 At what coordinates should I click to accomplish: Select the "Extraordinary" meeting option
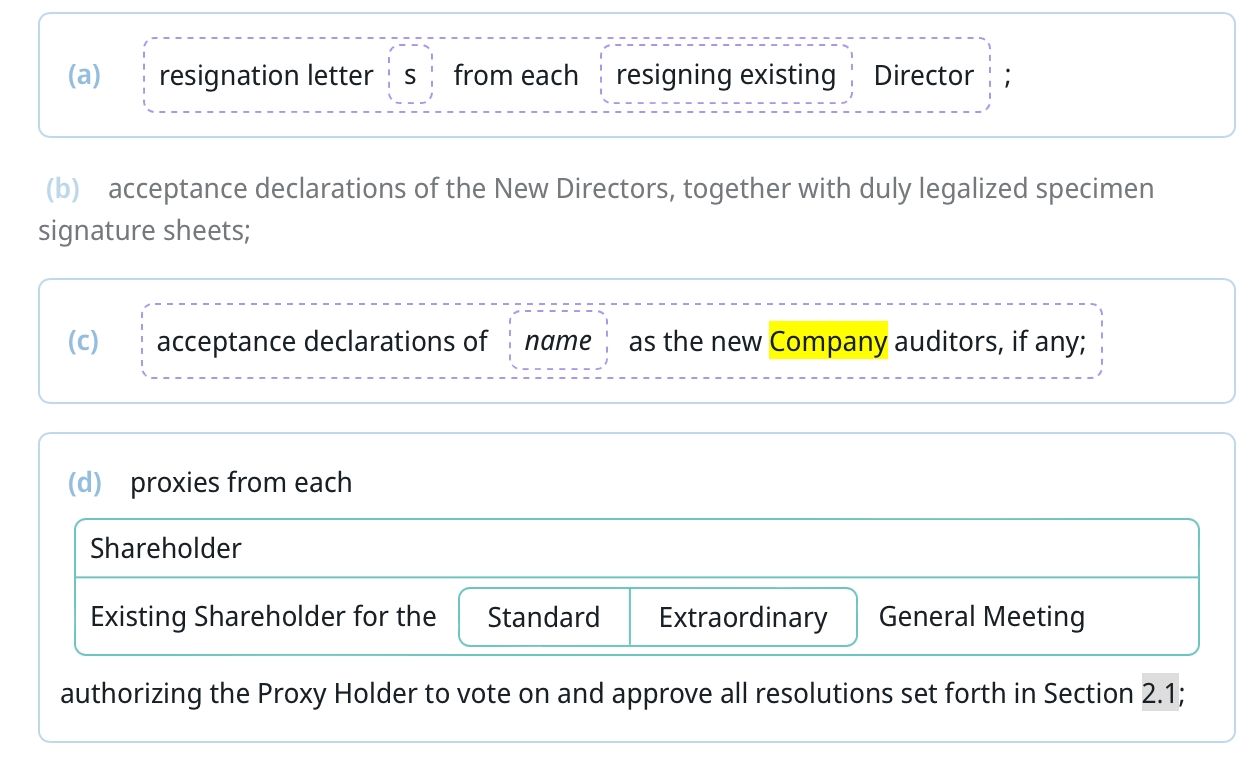click(x=743, y=617)
